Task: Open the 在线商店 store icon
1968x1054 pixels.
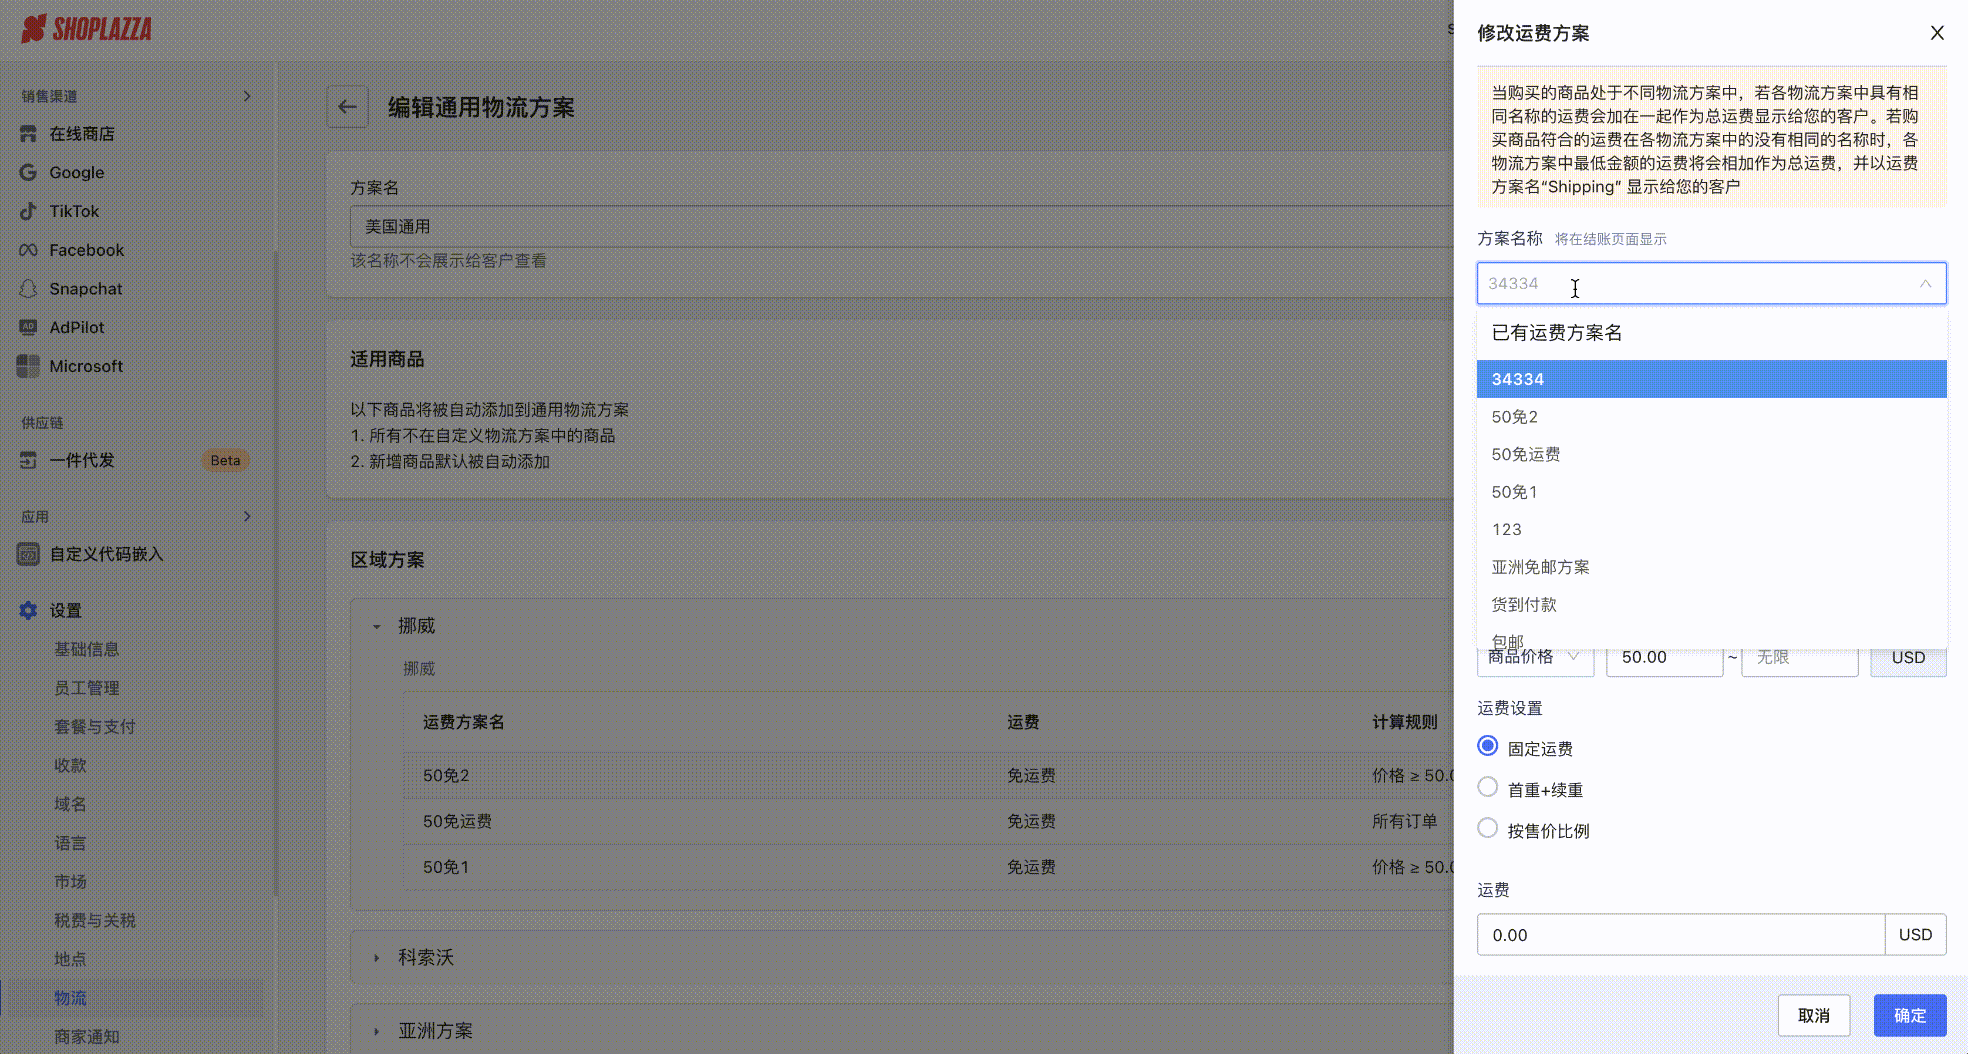Action: 28,134
